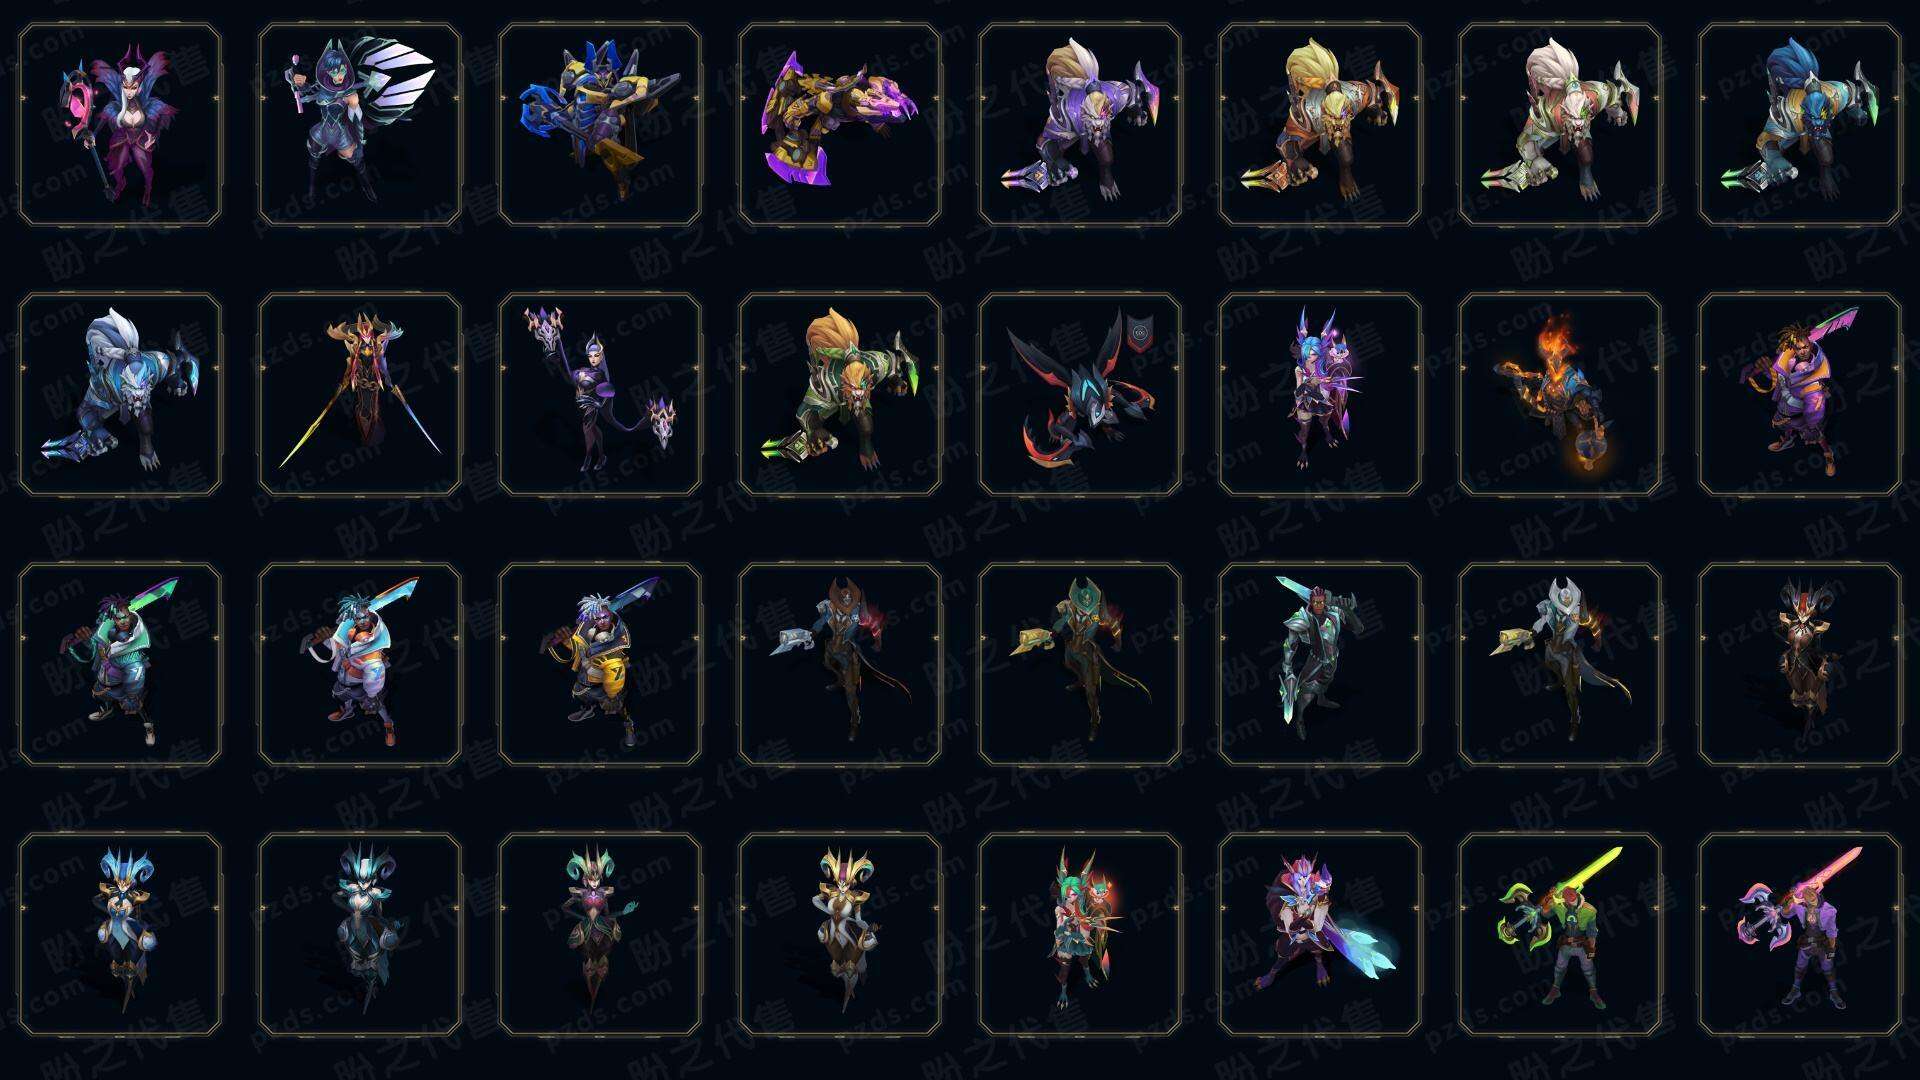The width and height of the screenshot is (1920, 1080).
Task: Select the swordsman in teal jacket with green sword
Action: coord(120,664)
